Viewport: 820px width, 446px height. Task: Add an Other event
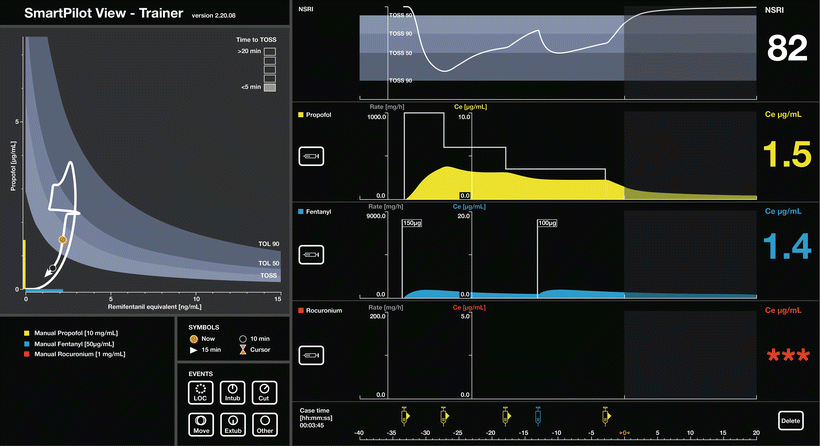[x=262, y=425]
